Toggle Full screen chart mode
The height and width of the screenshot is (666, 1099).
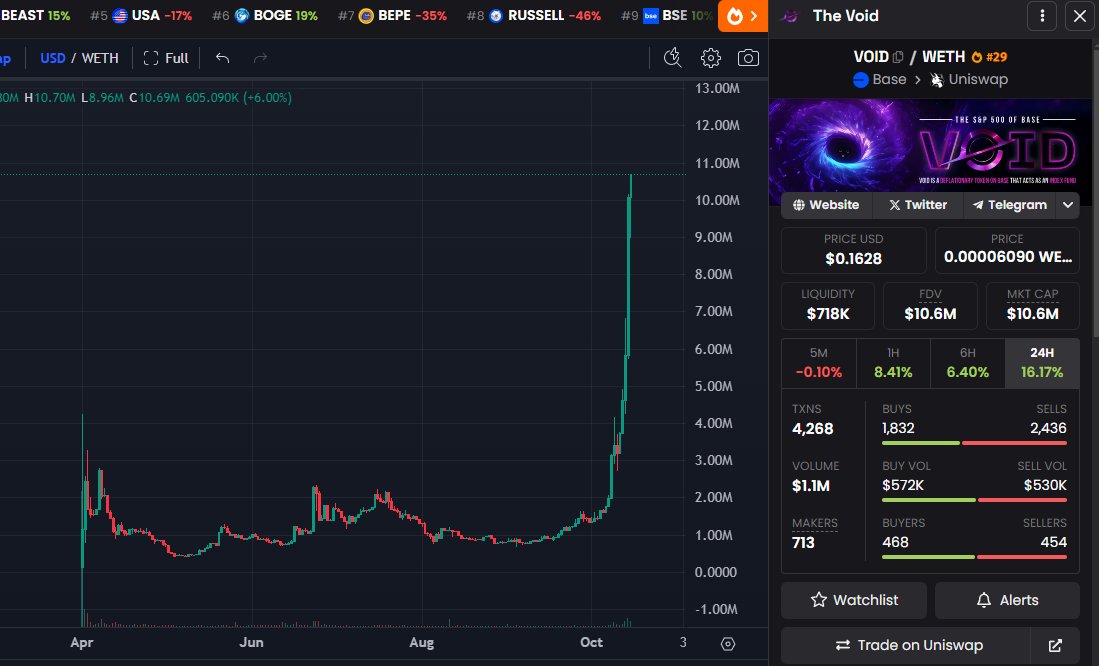point(166,58)
